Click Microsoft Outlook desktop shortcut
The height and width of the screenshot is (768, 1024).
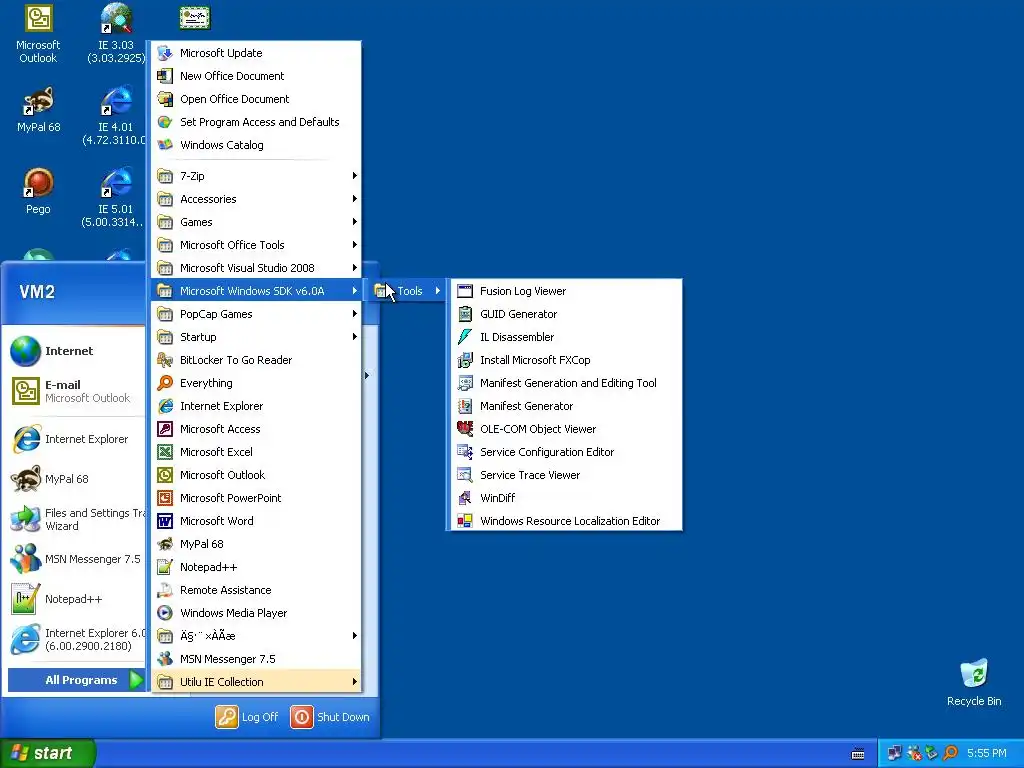tap(38, 34)
